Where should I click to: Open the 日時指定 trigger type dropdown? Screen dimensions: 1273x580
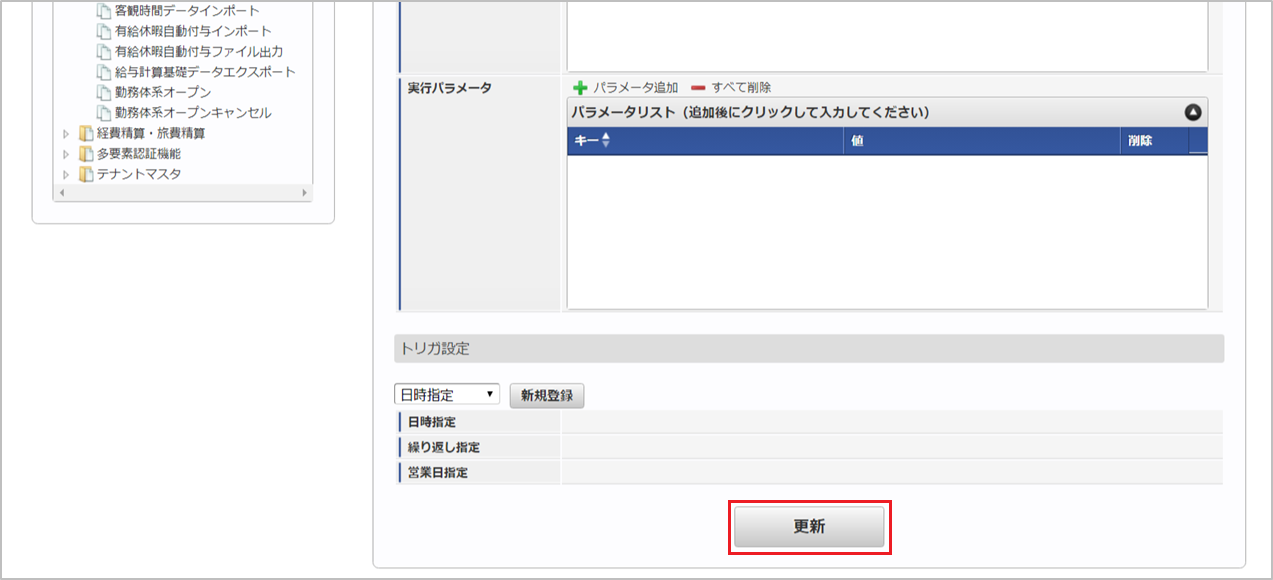pos(447,395)
